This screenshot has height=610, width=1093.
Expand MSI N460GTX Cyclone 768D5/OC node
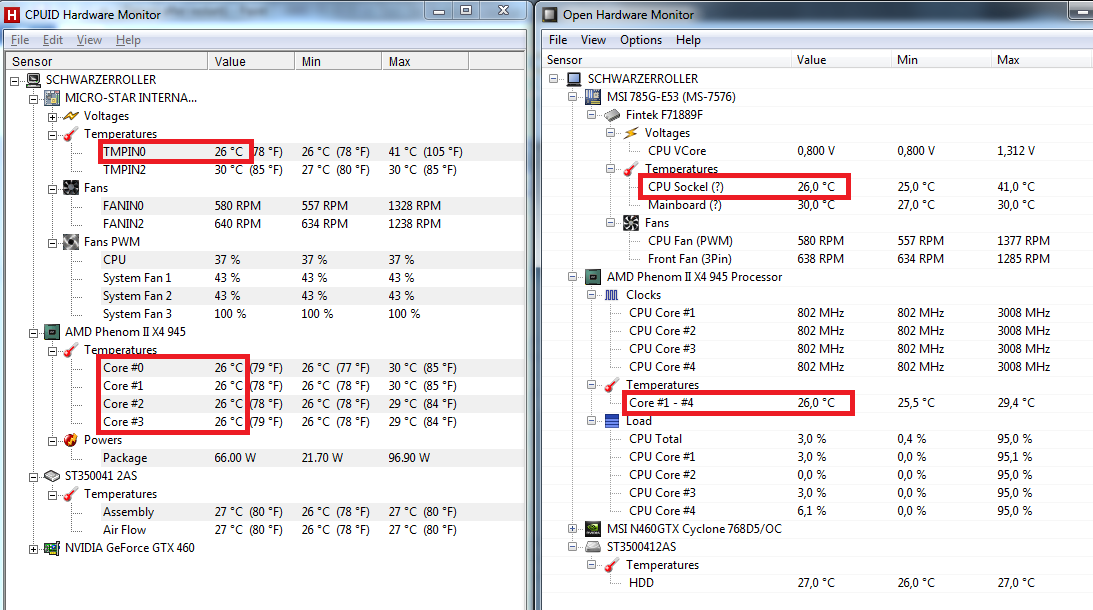click(572, 529)
